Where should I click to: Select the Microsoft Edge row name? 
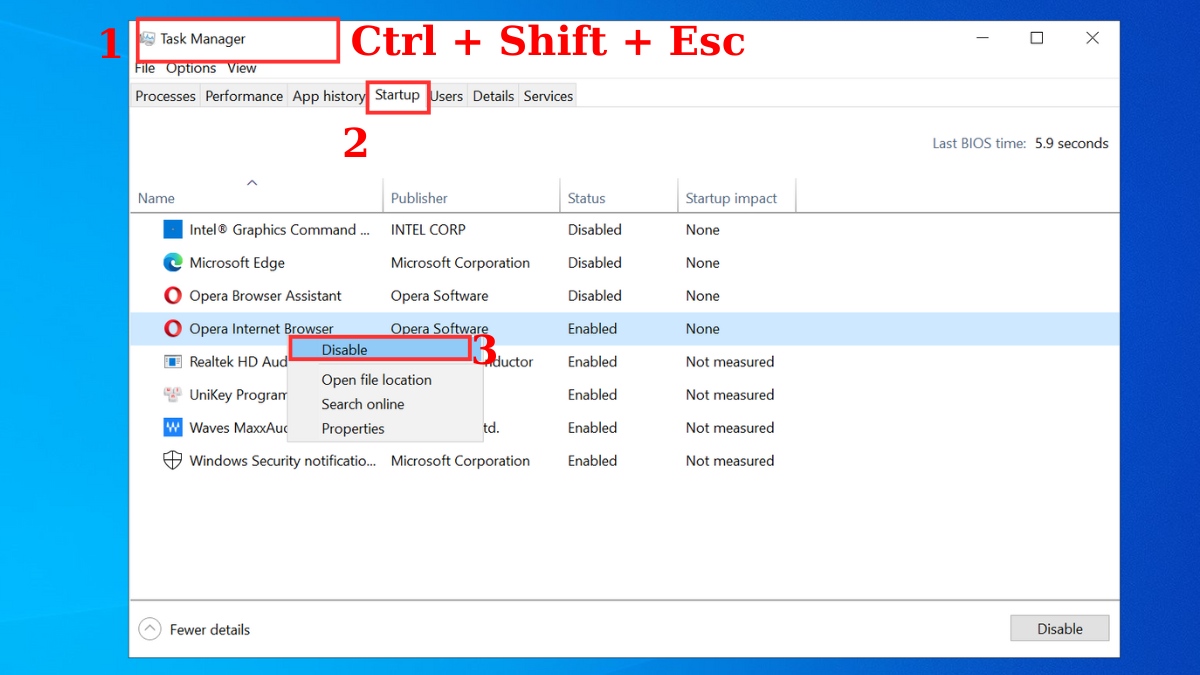click(237, 262)
